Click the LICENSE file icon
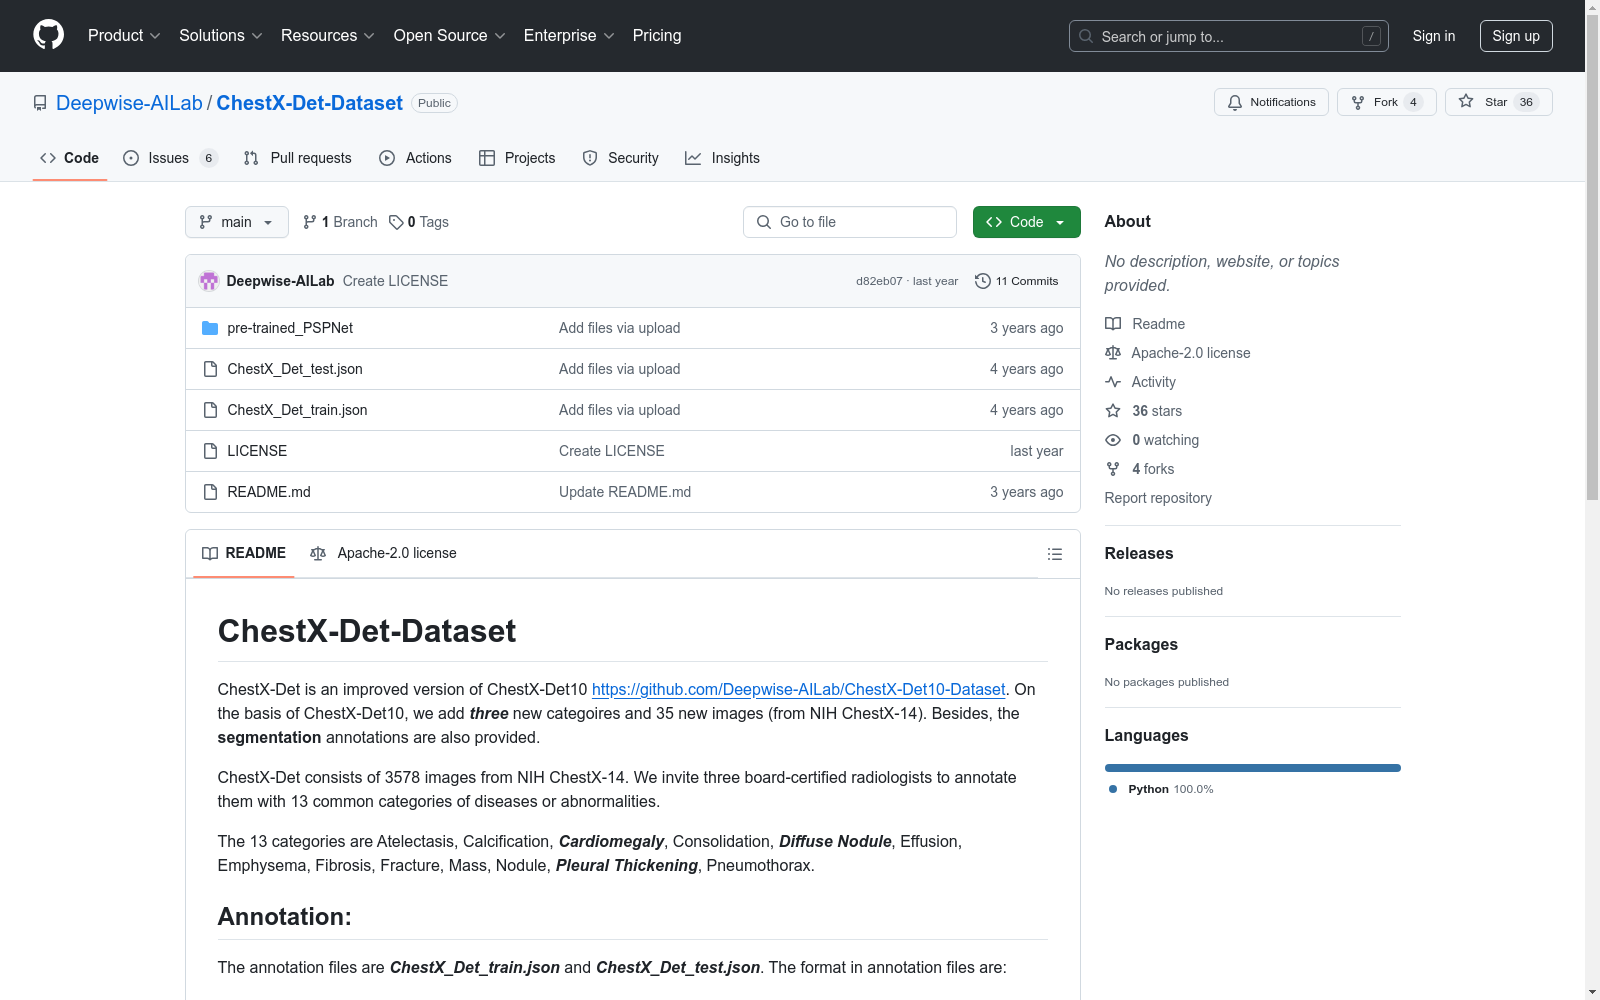 210,451
